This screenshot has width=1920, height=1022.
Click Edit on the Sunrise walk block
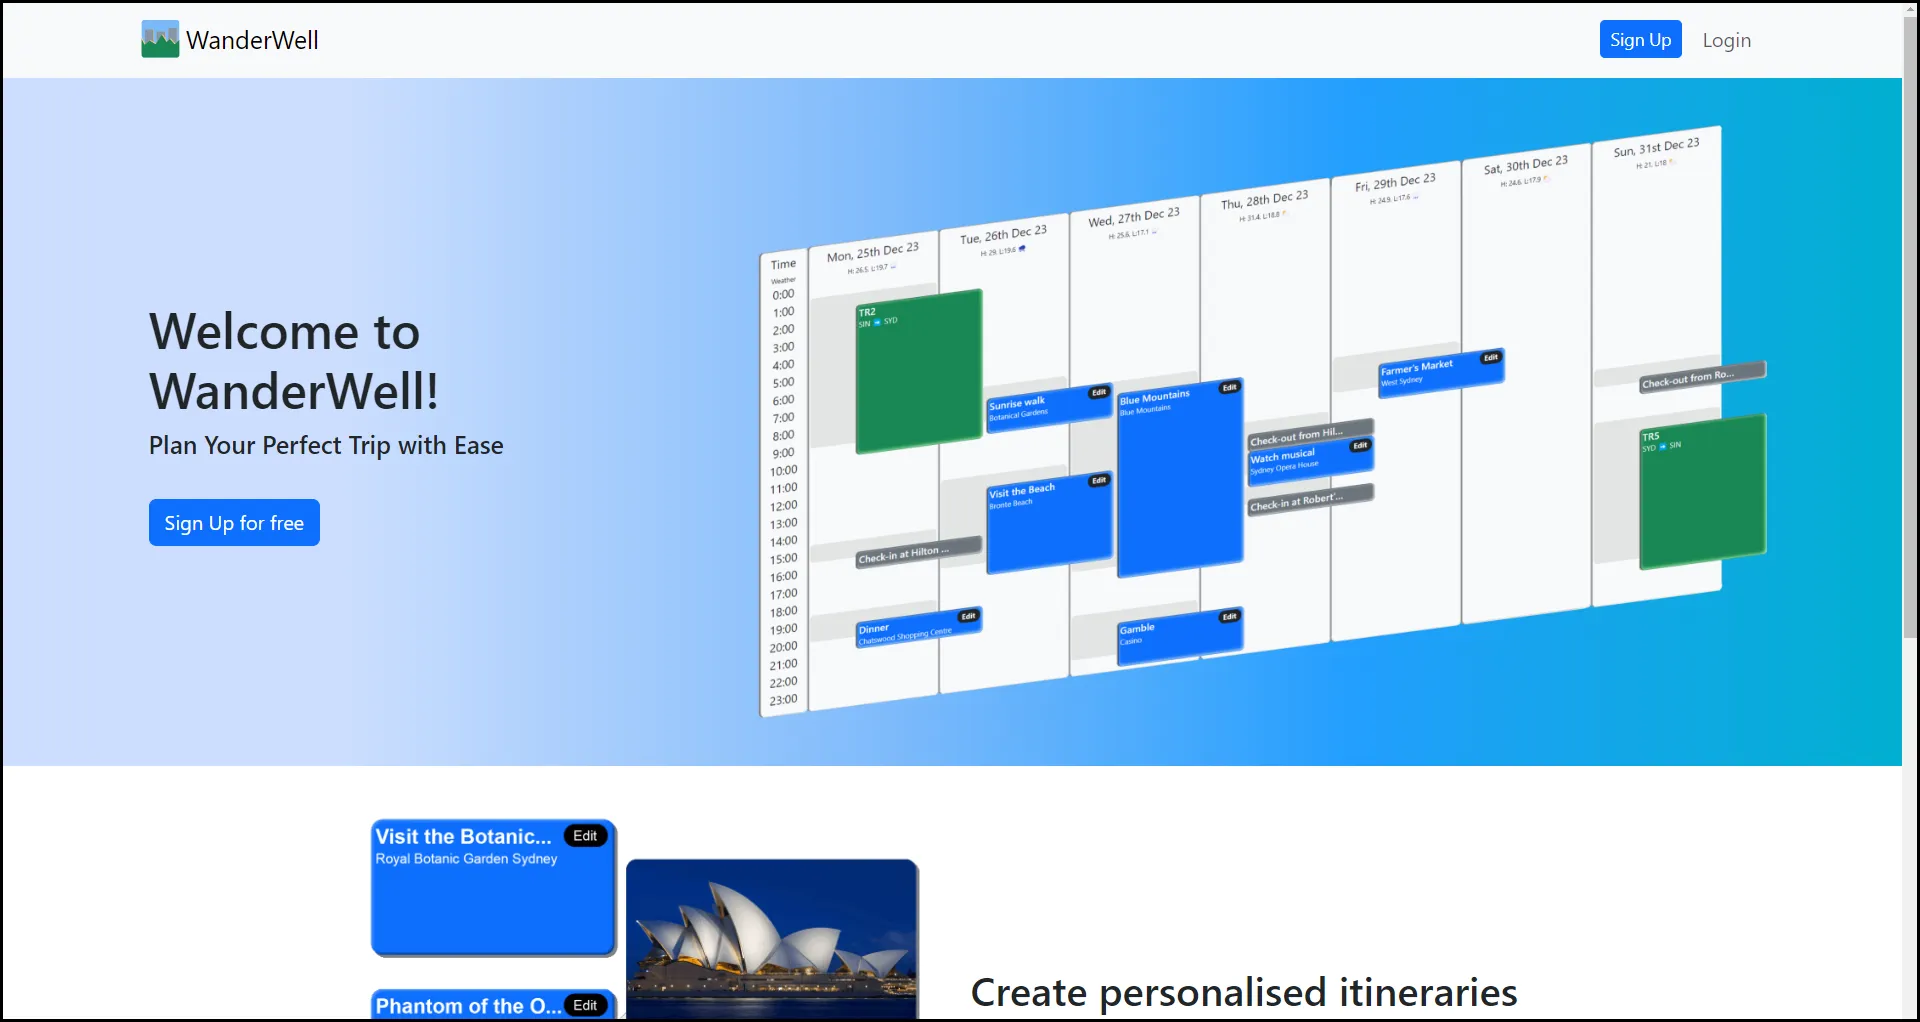[x=1099, y=392]
